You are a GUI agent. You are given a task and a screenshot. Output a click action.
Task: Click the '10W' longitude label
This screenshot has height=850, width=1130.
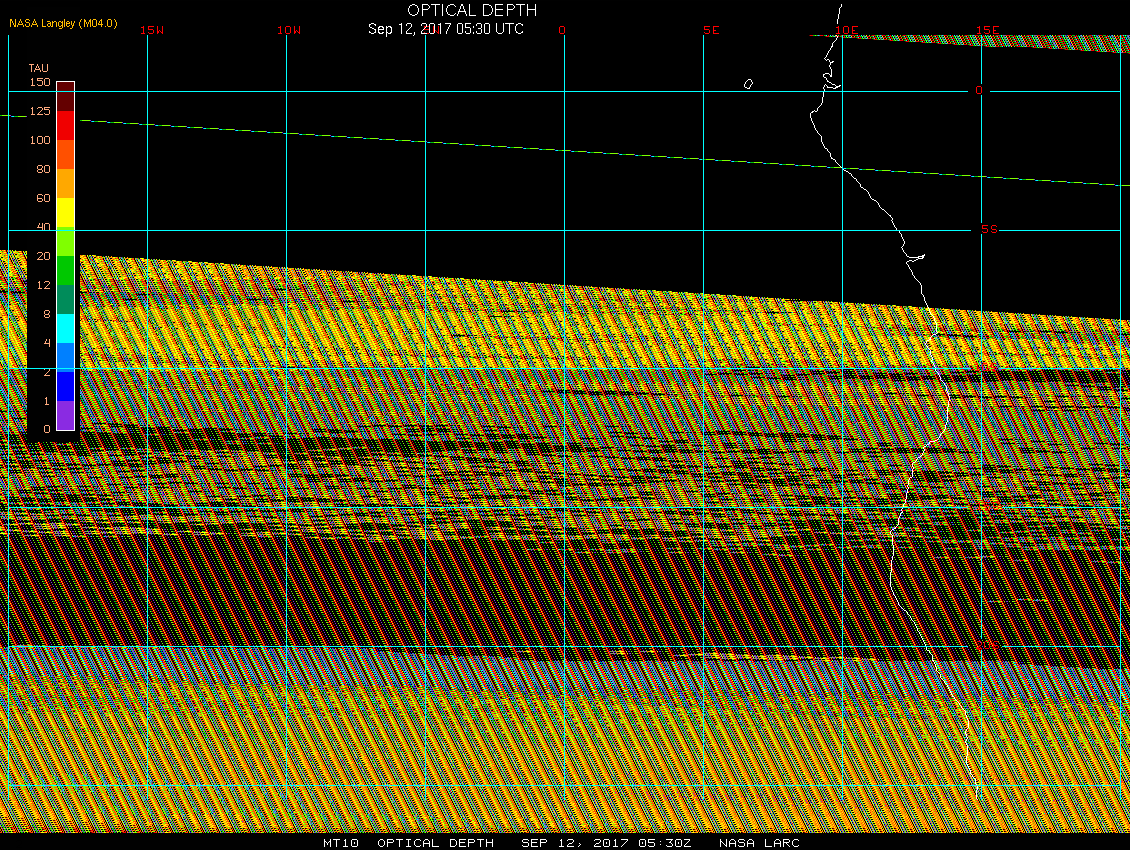pos(289,30)
